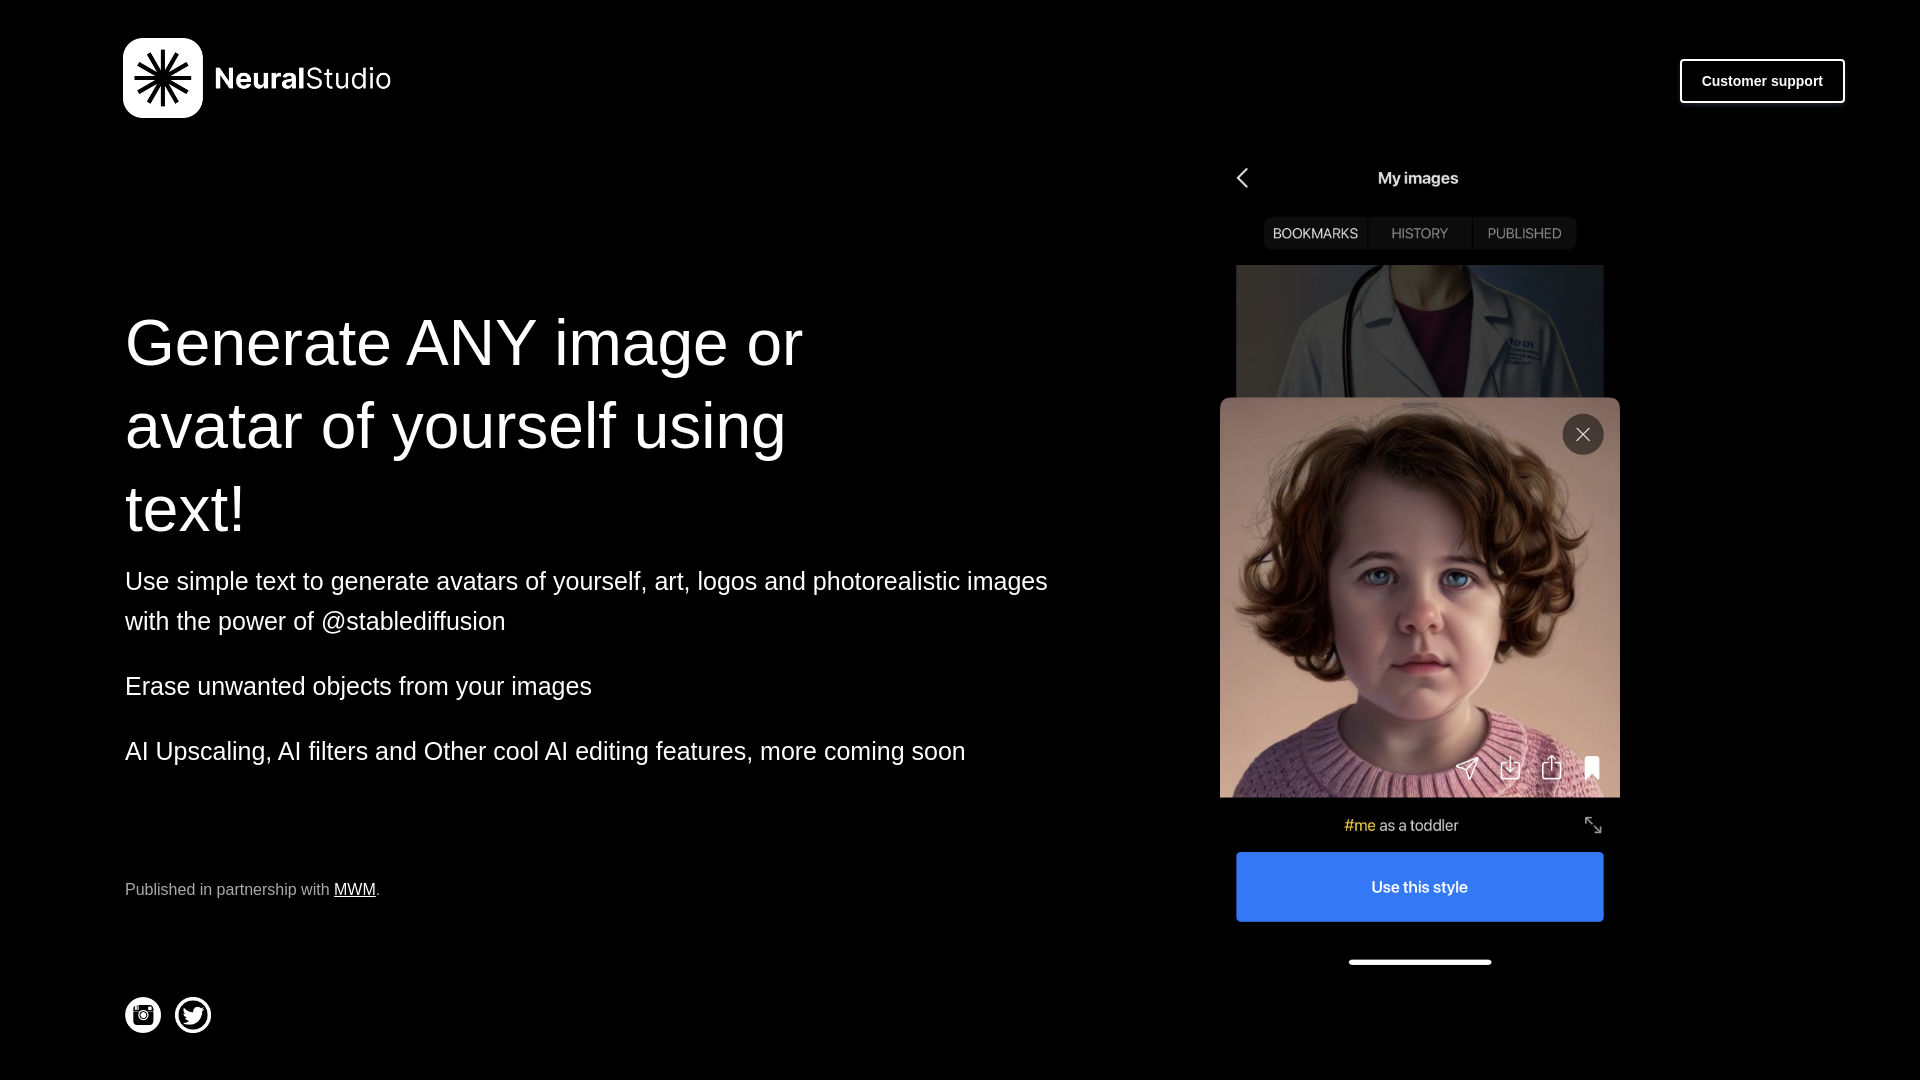Image resolution: width=1920 pixels, height=1080 pixels.
Task: Click the share icon on generated image
Action: 1552,769
